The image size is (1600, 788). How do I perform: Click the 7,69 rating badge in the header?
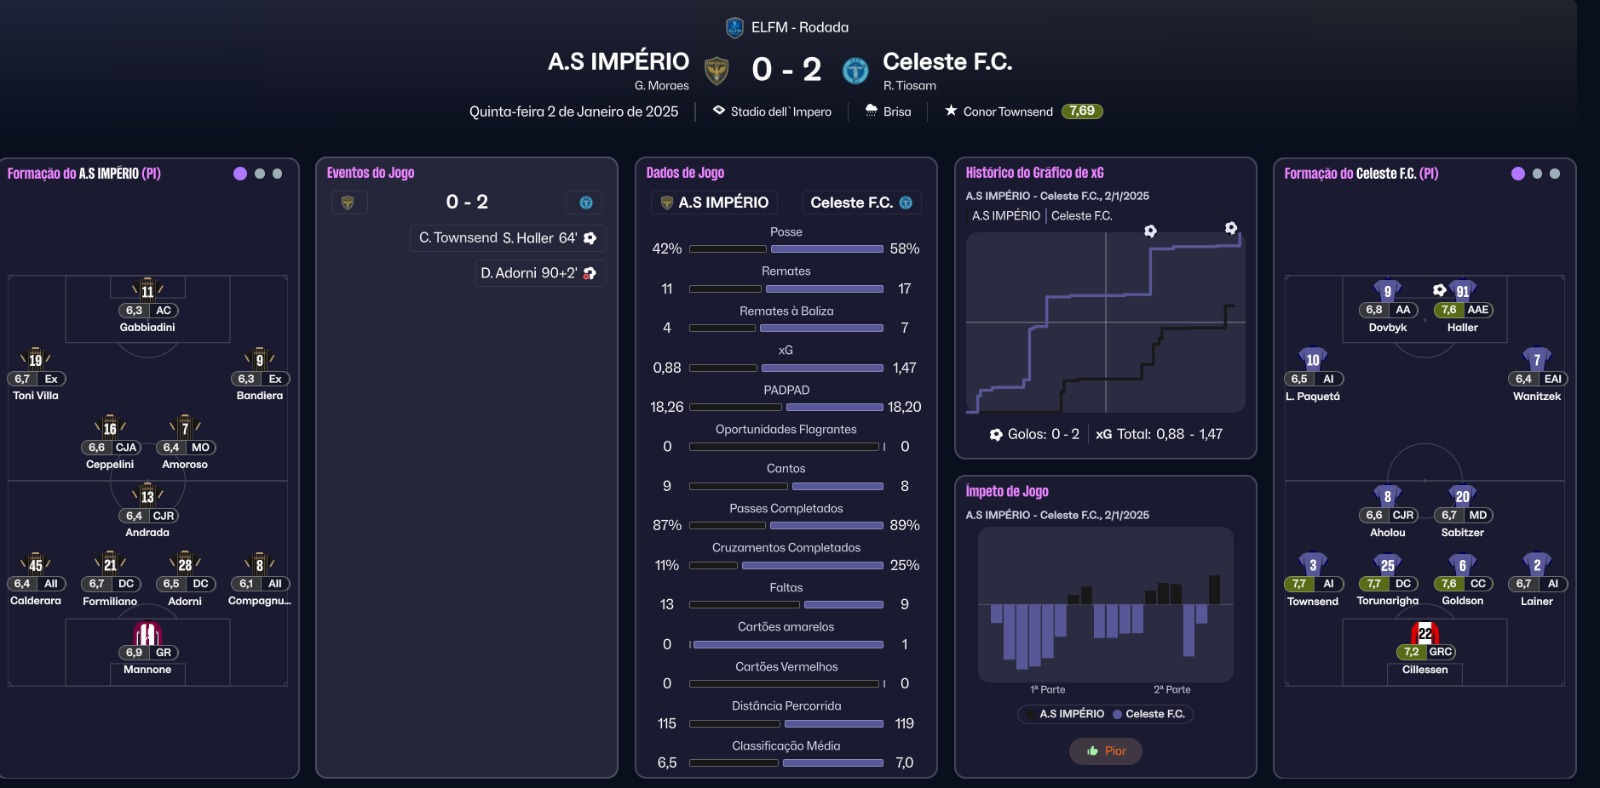tap(1082, 111)
